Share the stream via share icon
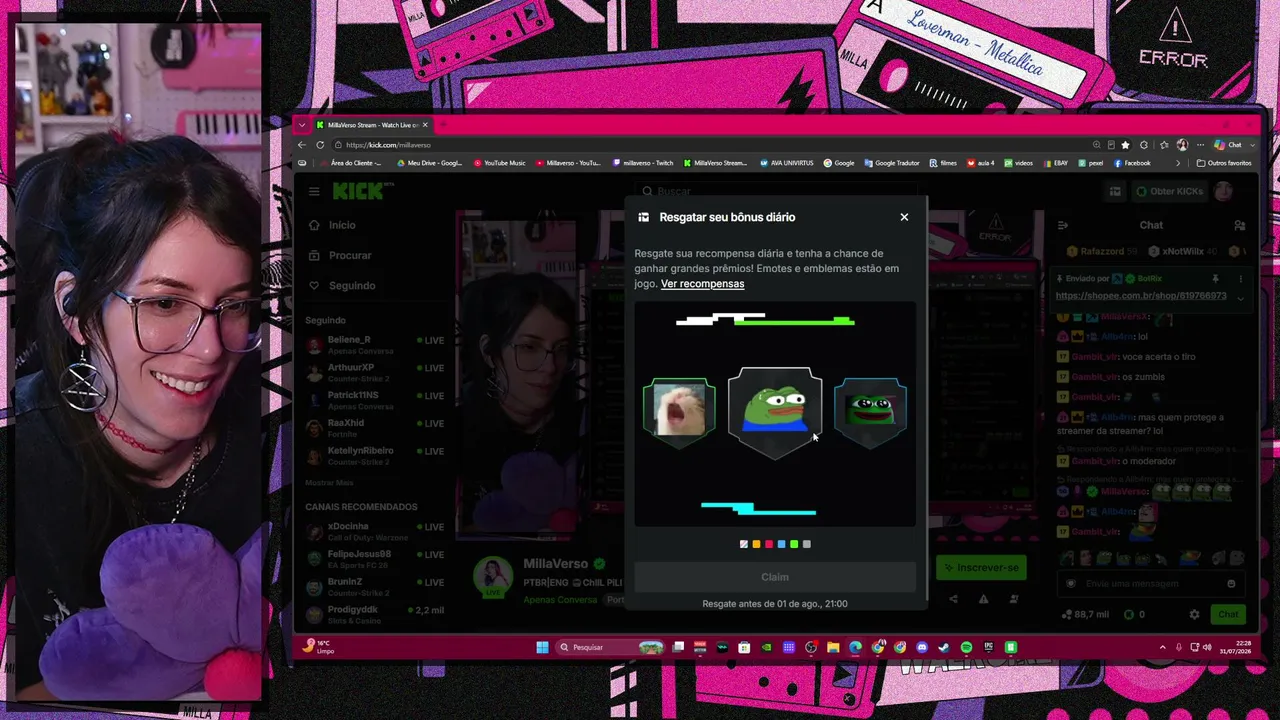This screenshot has width=1280, height=720. coord(953,599)
